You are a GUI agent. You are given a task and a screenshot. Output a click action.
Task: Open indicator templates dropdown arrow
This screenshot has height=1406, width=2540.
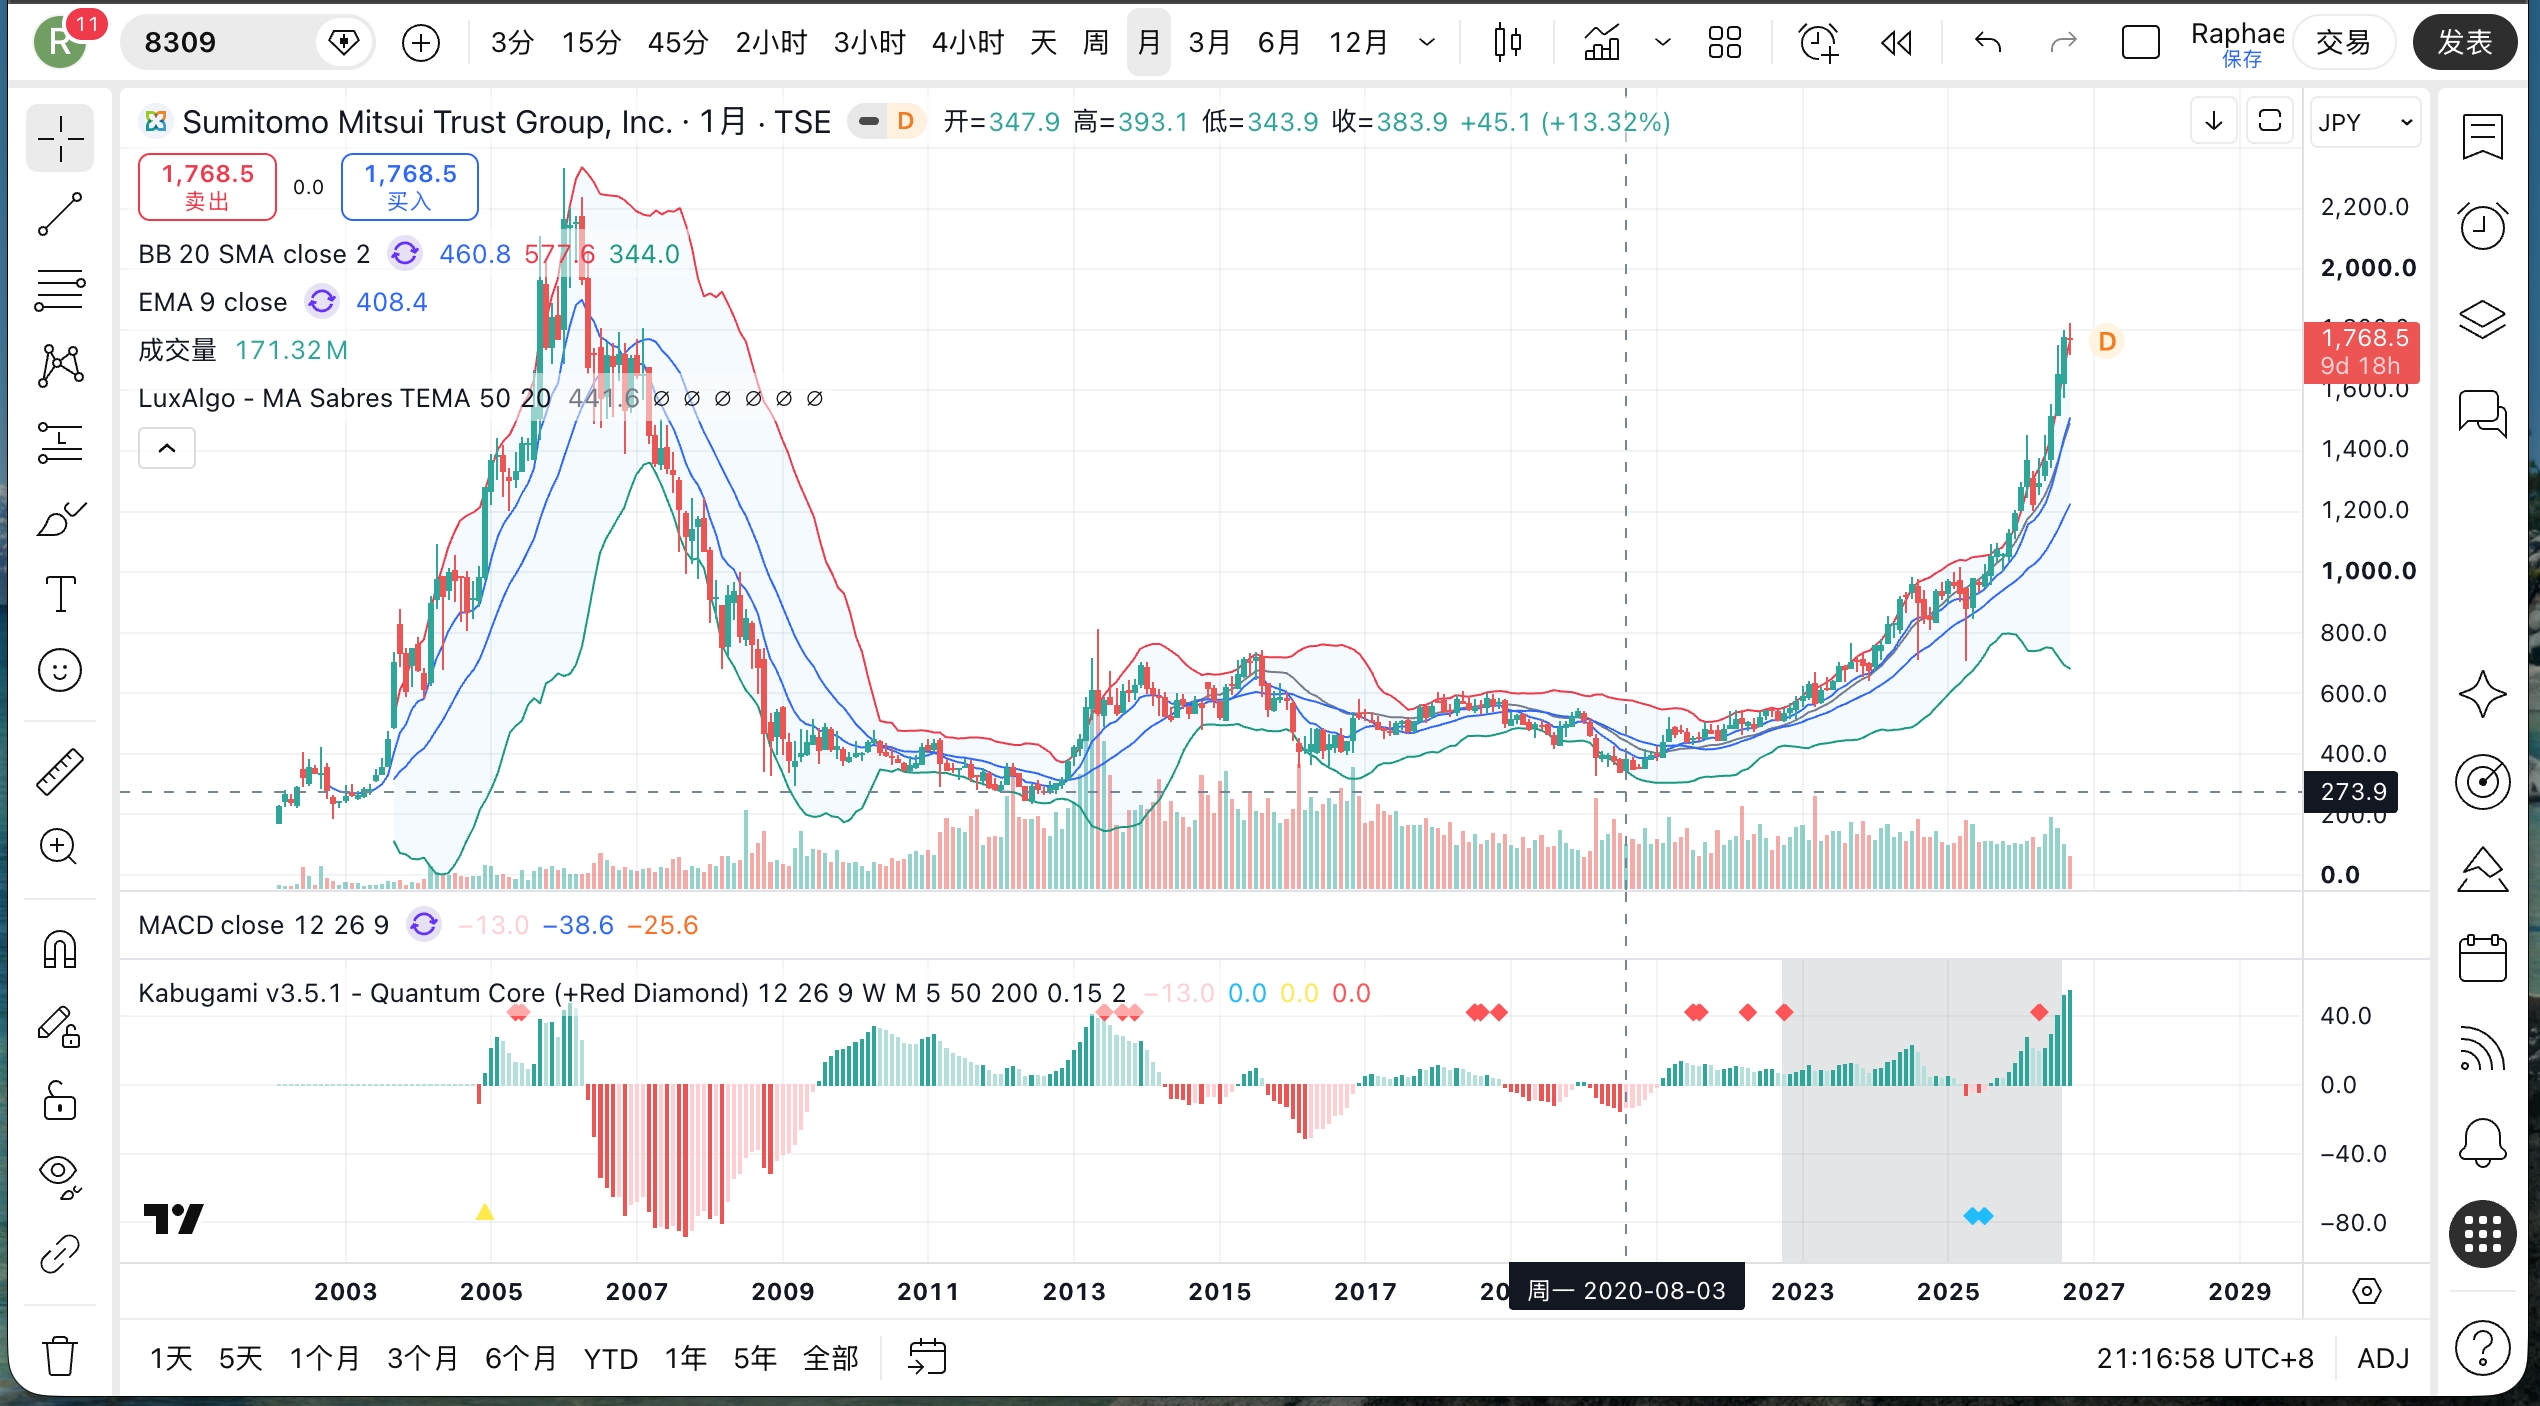[x=1662, y=43]
